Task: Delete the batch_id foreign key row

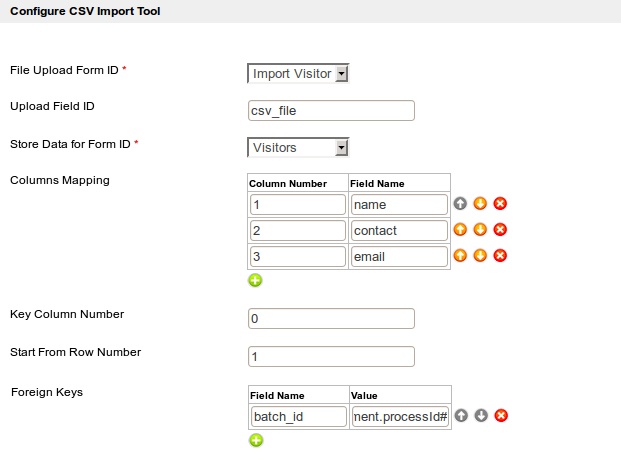Action: [501, 415]
